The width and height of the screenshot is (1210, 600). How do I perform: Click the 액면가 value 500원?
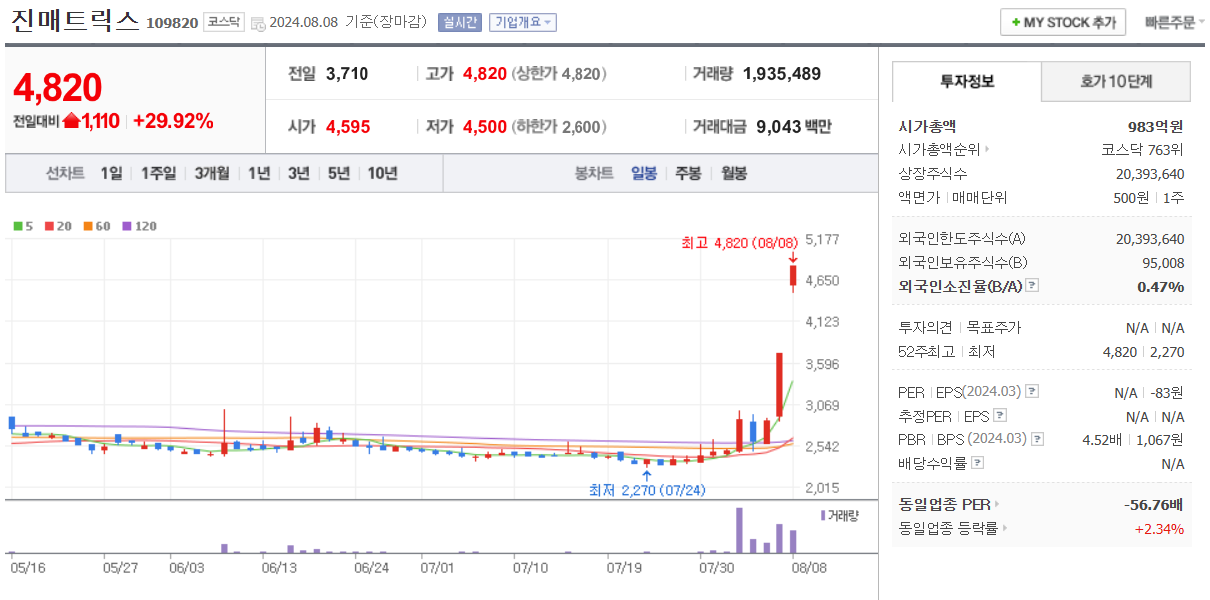pyautogui.click(x=1130, y=198)
